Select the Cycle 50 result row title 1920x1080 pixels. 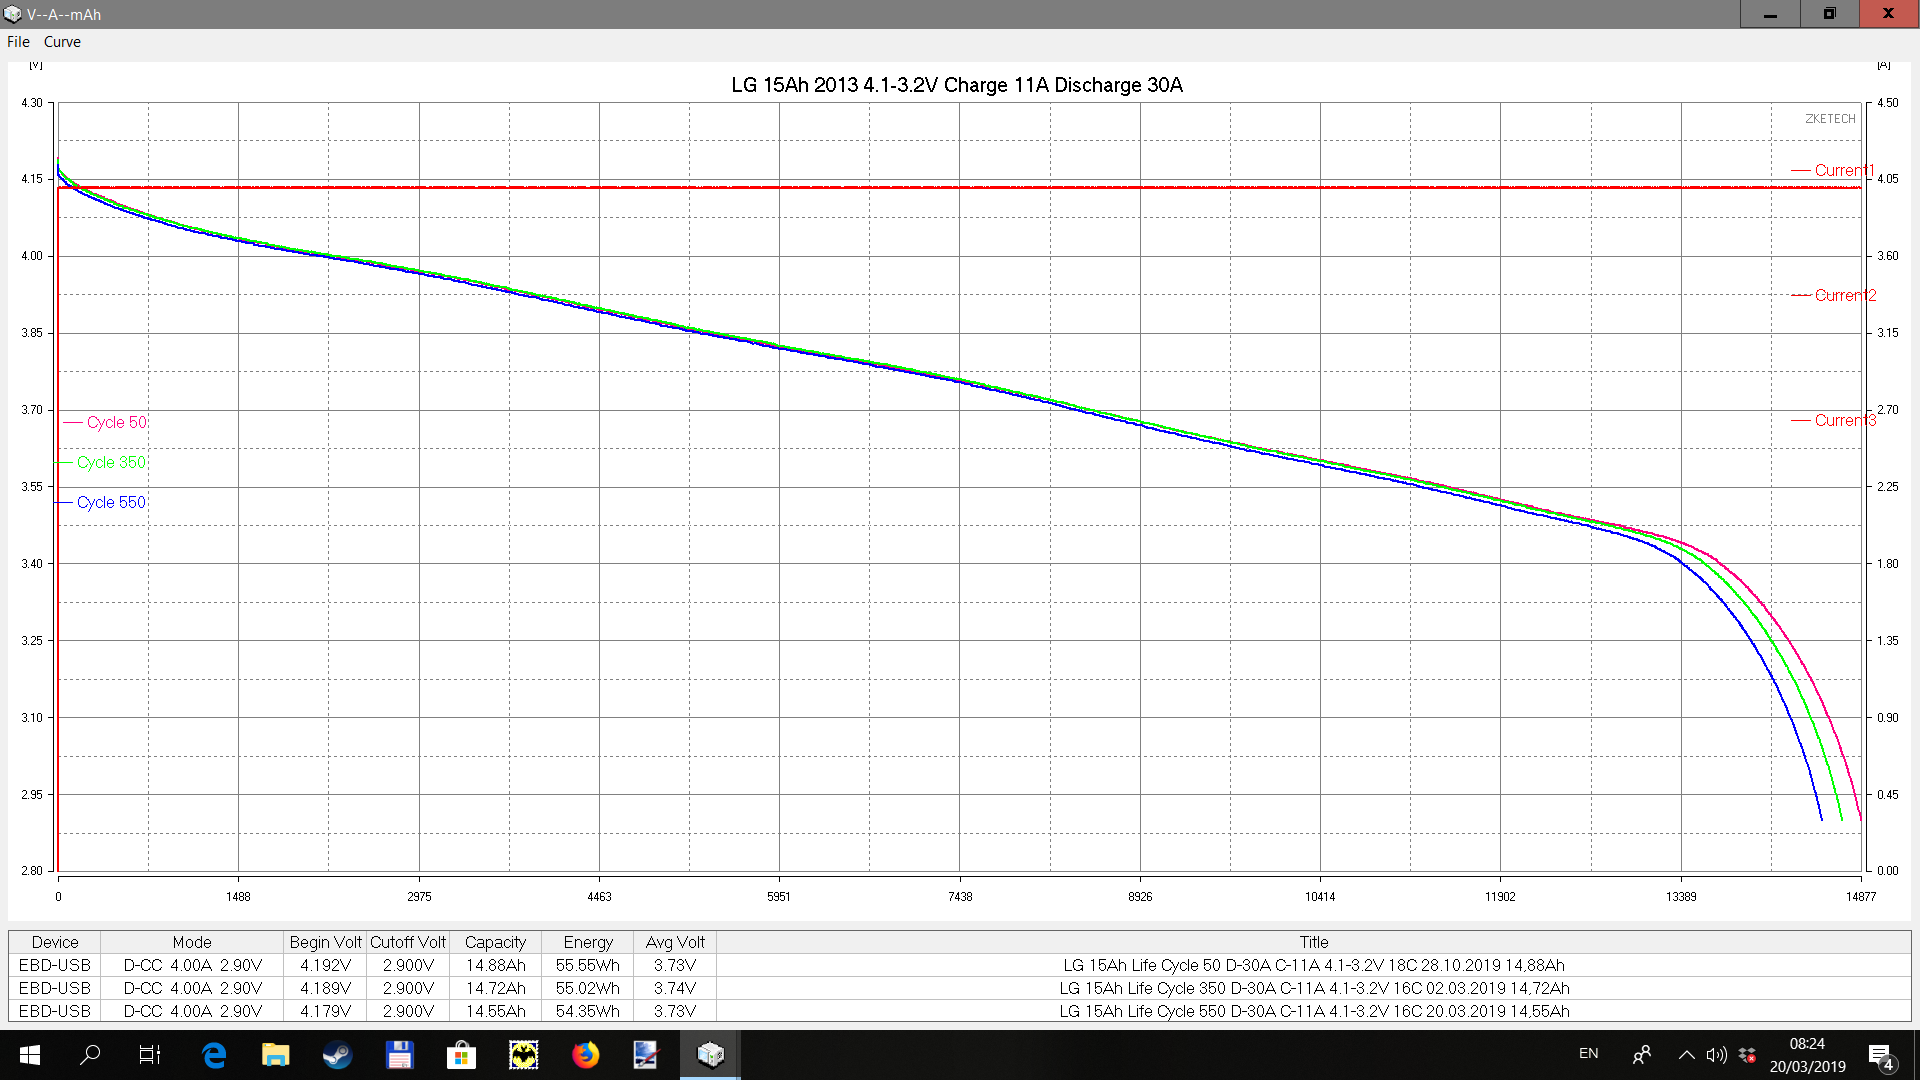(x=1313, y=965)
